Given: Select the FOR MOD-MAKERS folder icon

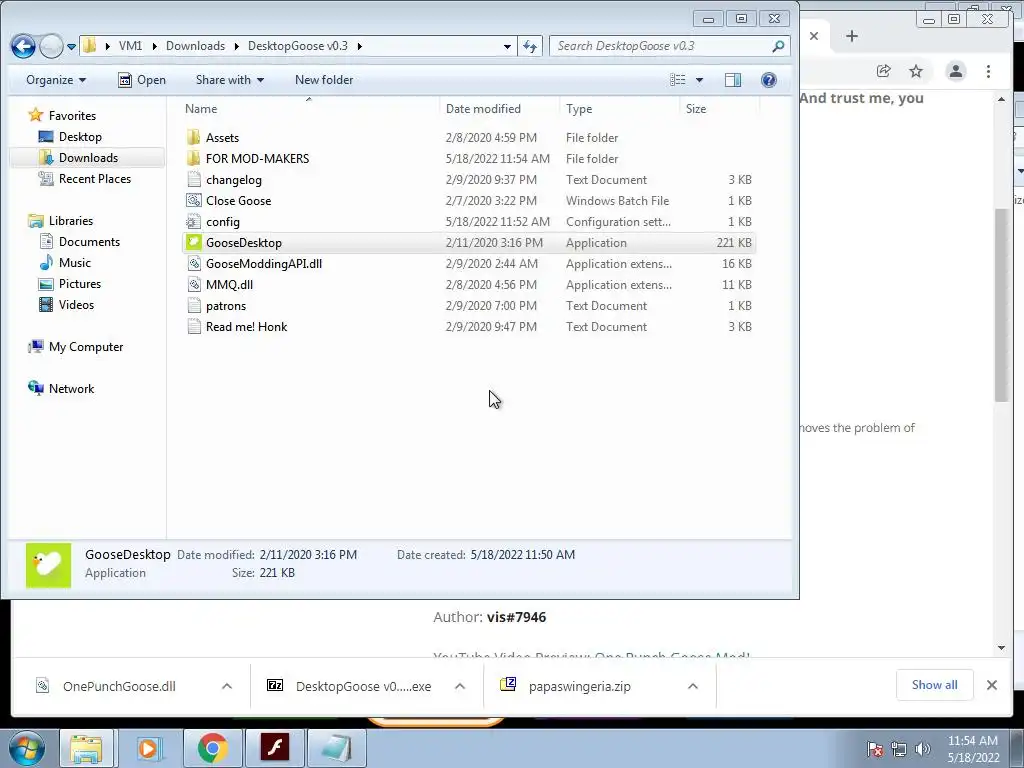Looking at the screenshot, I should 193,158.
